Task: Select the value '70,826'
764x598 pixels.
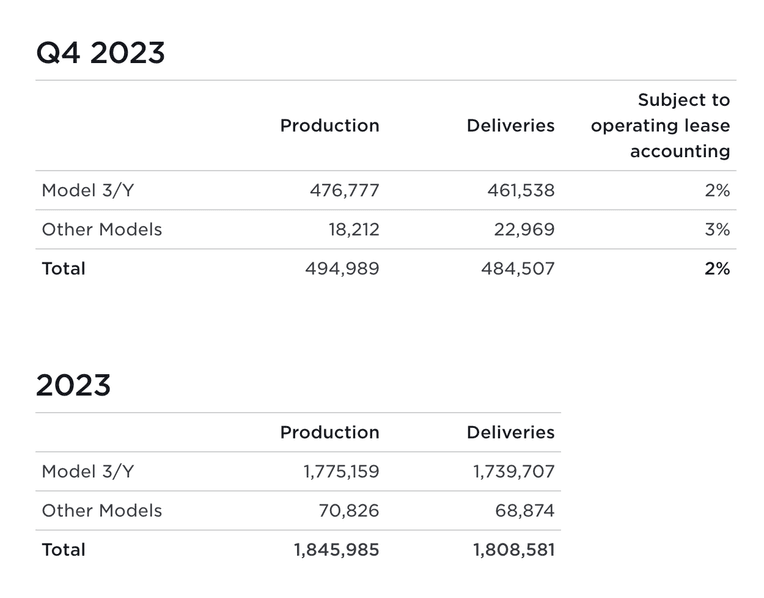Action: point(349,511)
